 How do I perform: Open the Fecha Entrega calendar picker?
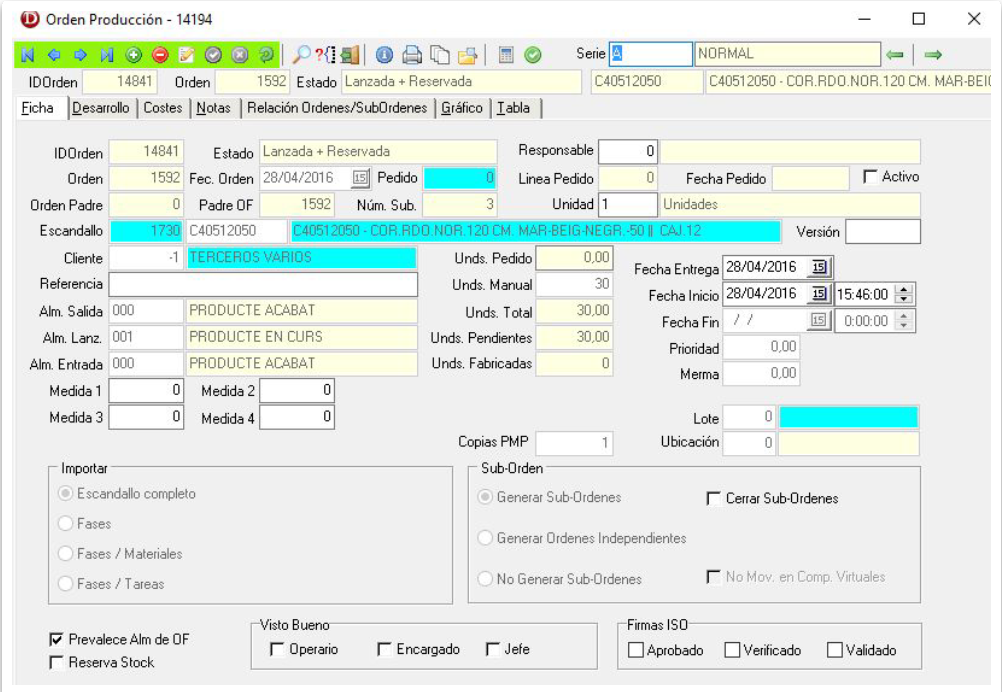click(820, 267)
